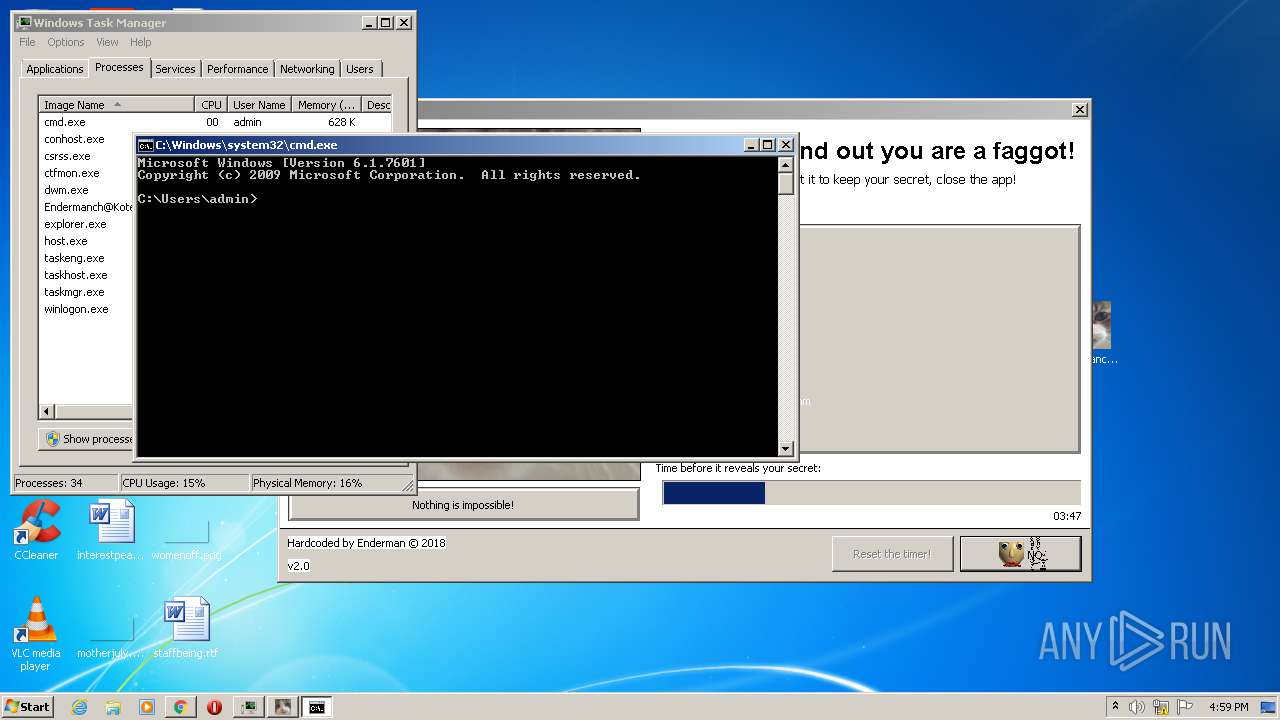Launch Google Chrome from the taskbar
Viewport: 1280px width, 720px height.
180,707
